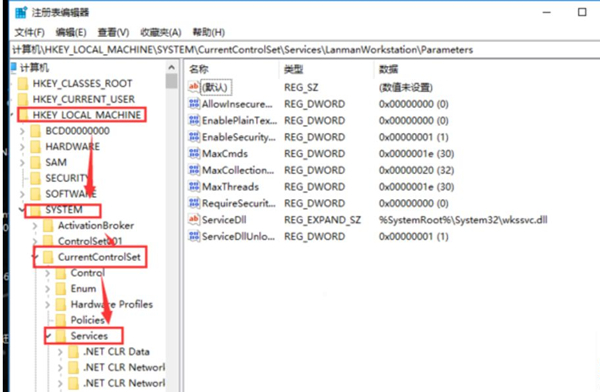Click the HKEY_CLASSES_ROOT folder icon
The width and height of the screenshot is (600, 392).
pos(23,83)
